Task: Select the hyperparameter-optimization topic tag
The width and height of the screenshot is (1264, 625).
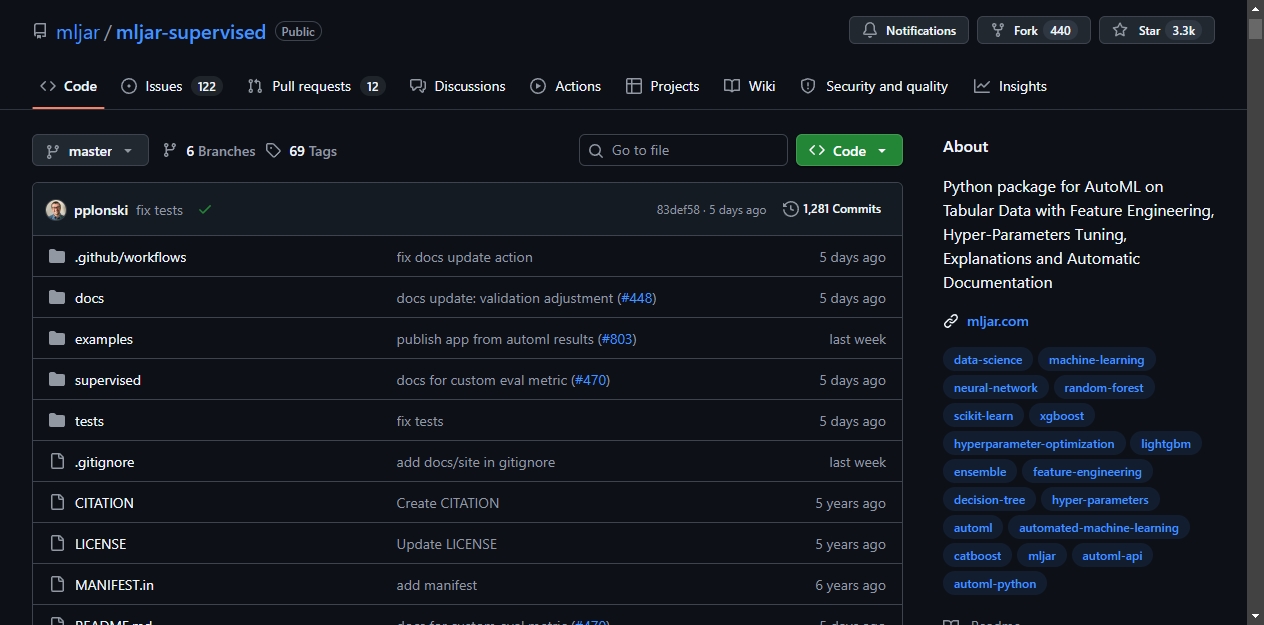Action: point(1034,444)
